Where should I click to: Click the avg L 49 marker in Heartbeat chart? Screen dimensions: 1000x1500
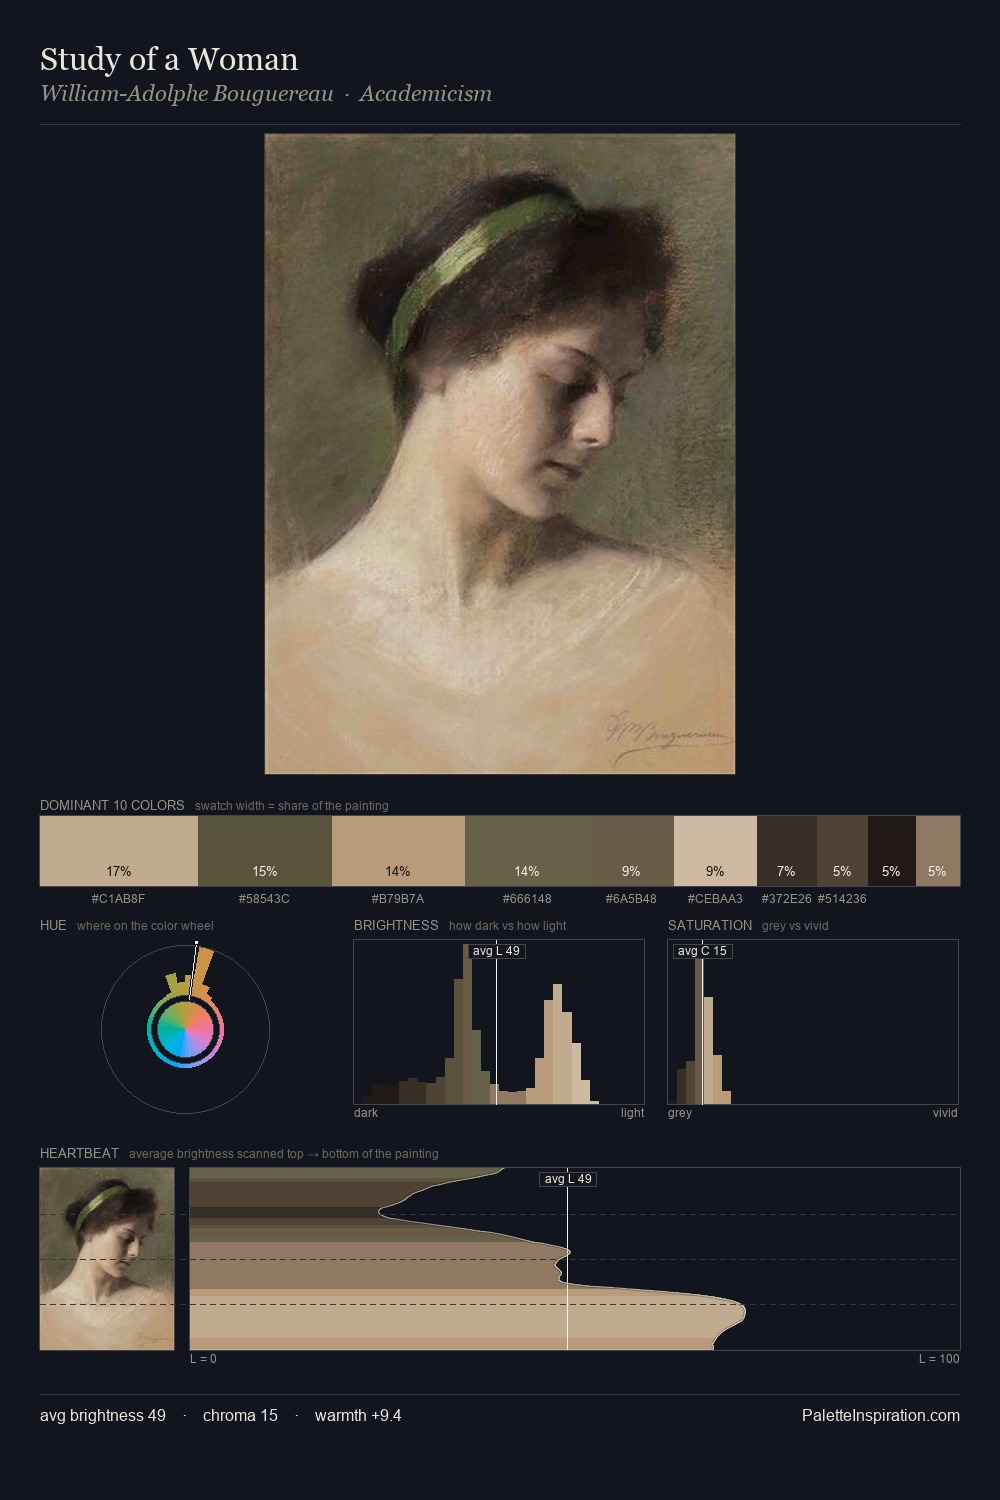(568, 1179)
